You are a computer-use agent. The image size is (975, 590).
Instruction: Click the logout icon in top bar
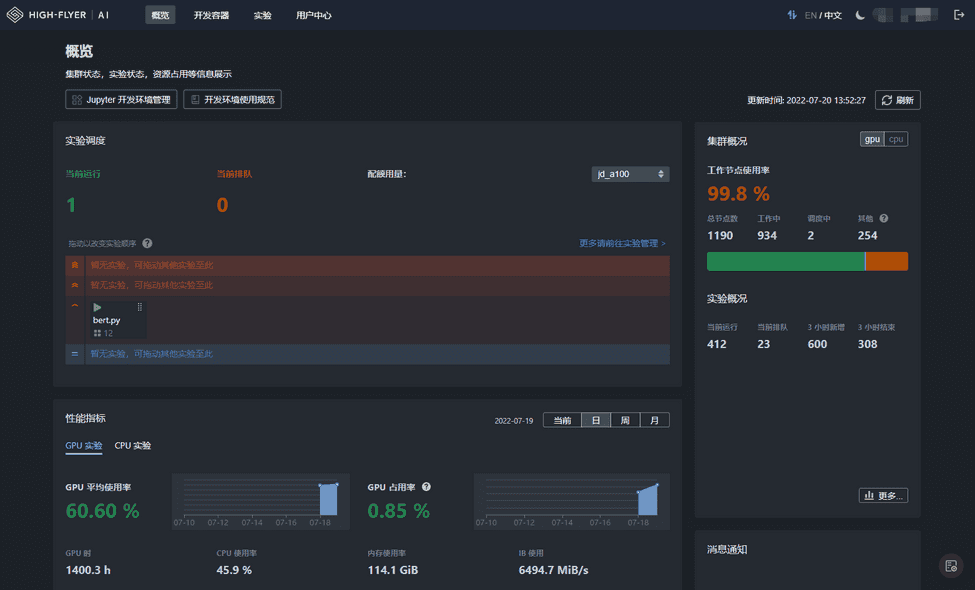[959, 15]
